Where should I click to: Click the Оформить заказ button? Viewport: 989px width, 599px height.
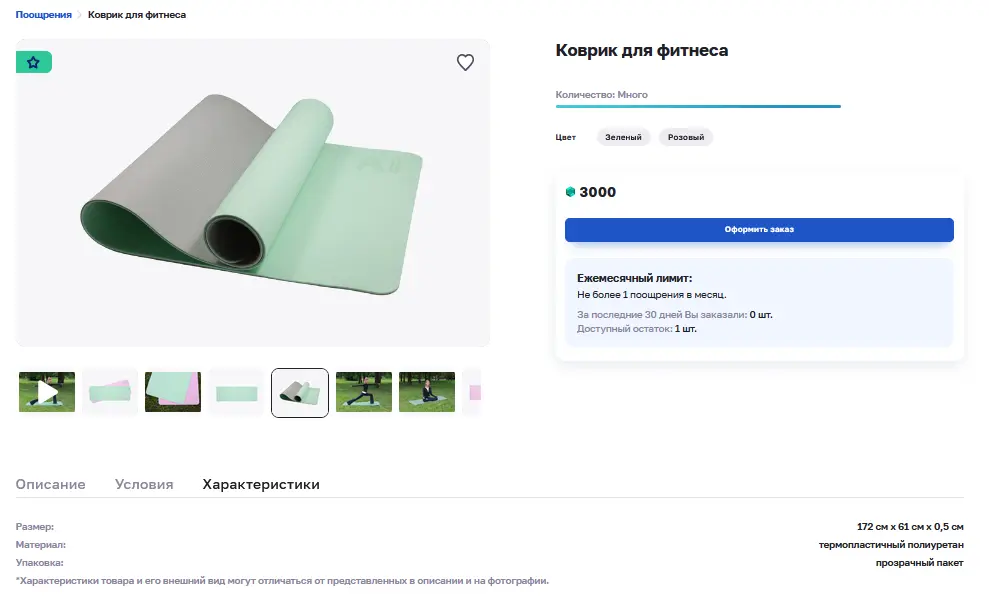(x=759, y=230)
